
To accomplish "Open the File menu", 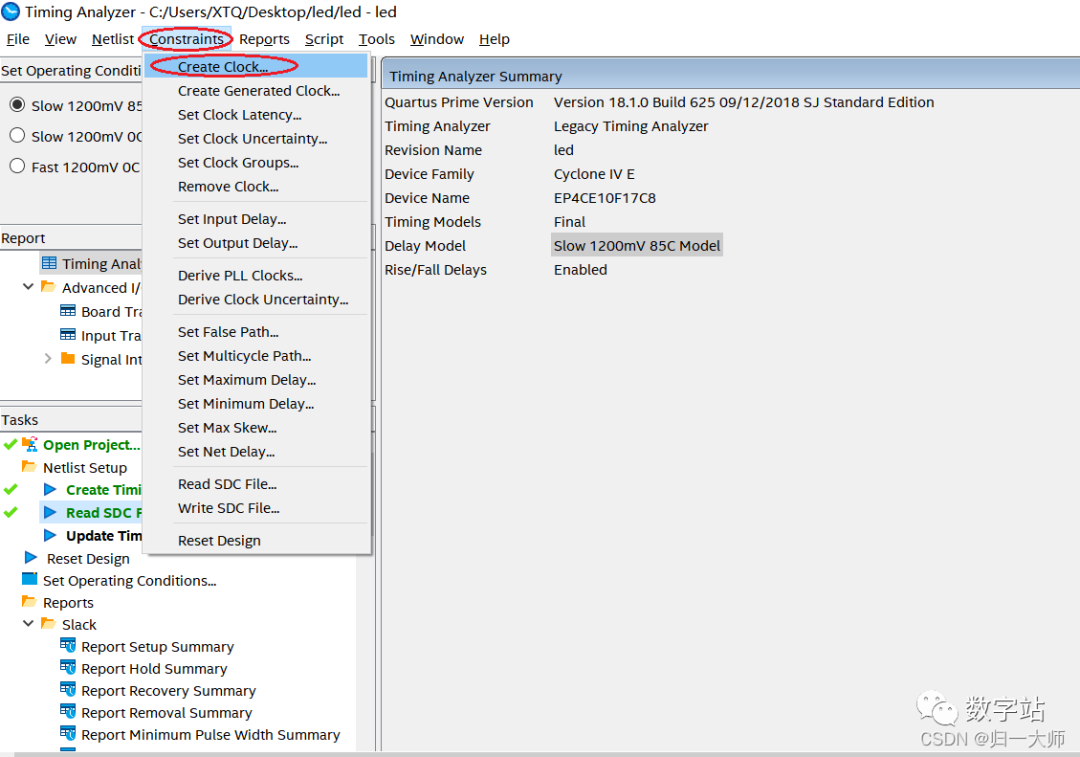I will [x=18, y=39].
